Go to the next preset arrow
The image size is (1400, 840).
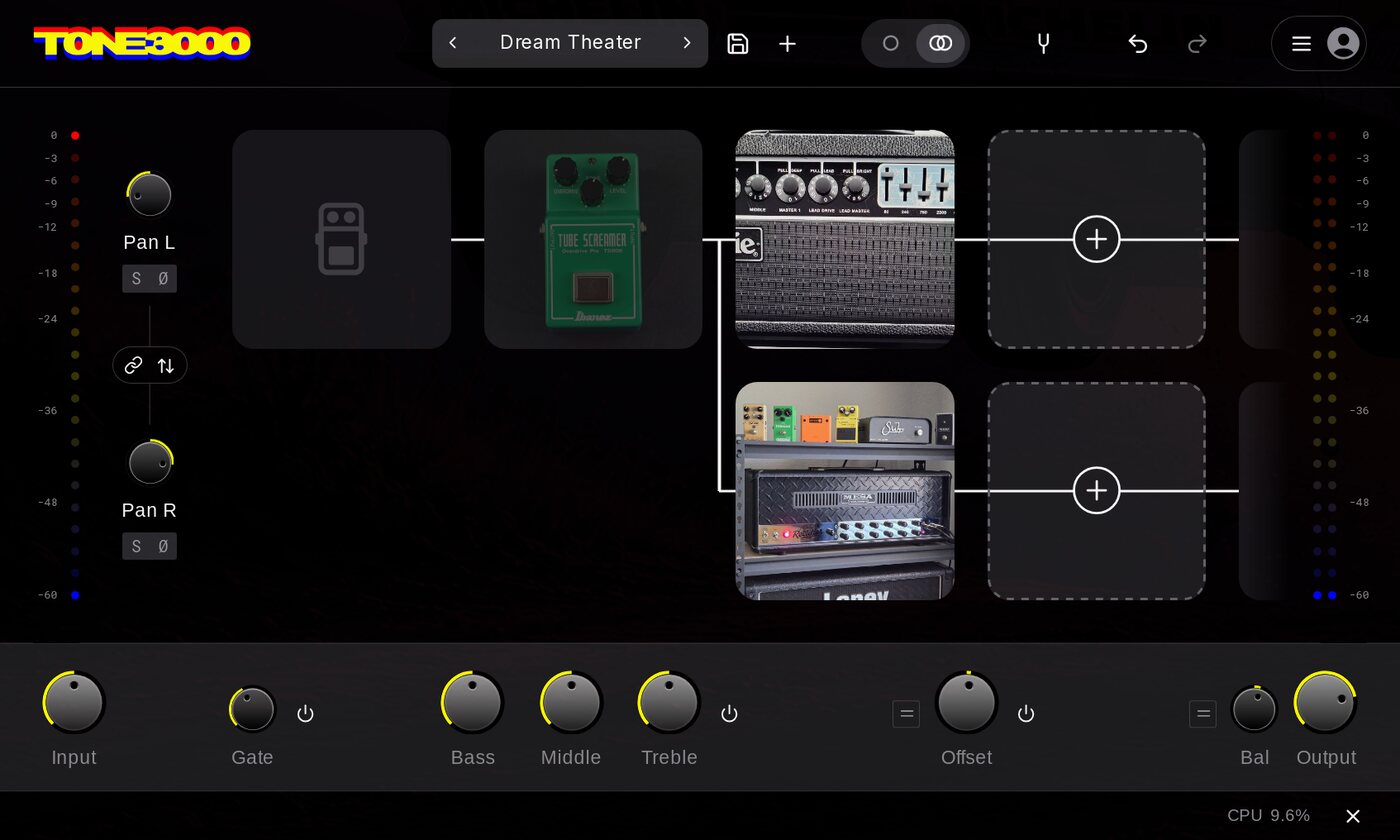(687, 43)
